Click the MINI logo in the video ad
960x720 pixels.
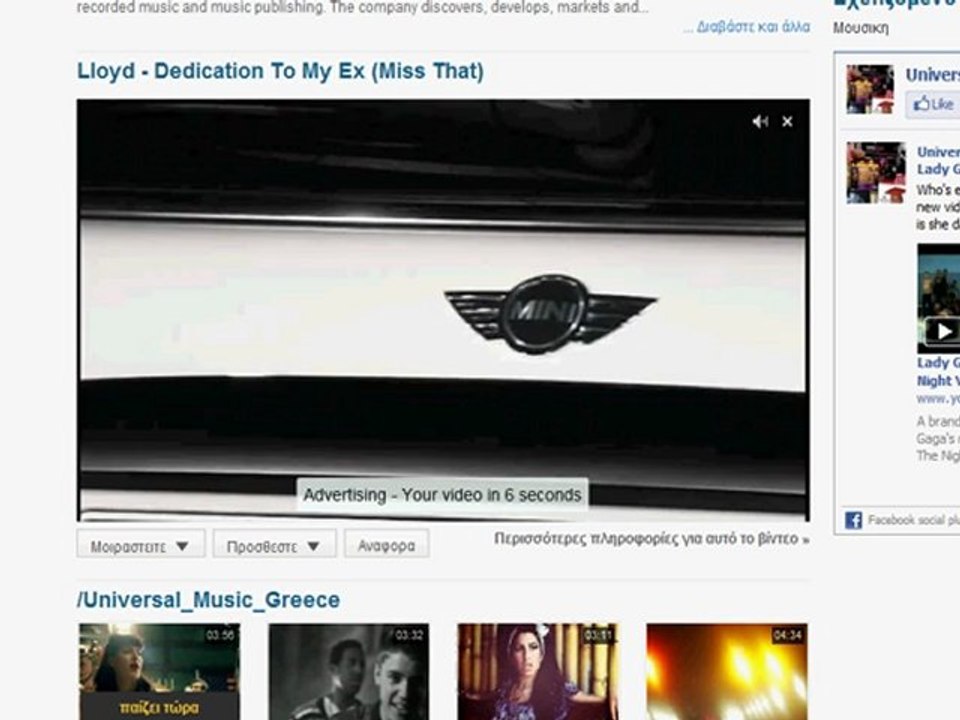click(x=550, y=313)
